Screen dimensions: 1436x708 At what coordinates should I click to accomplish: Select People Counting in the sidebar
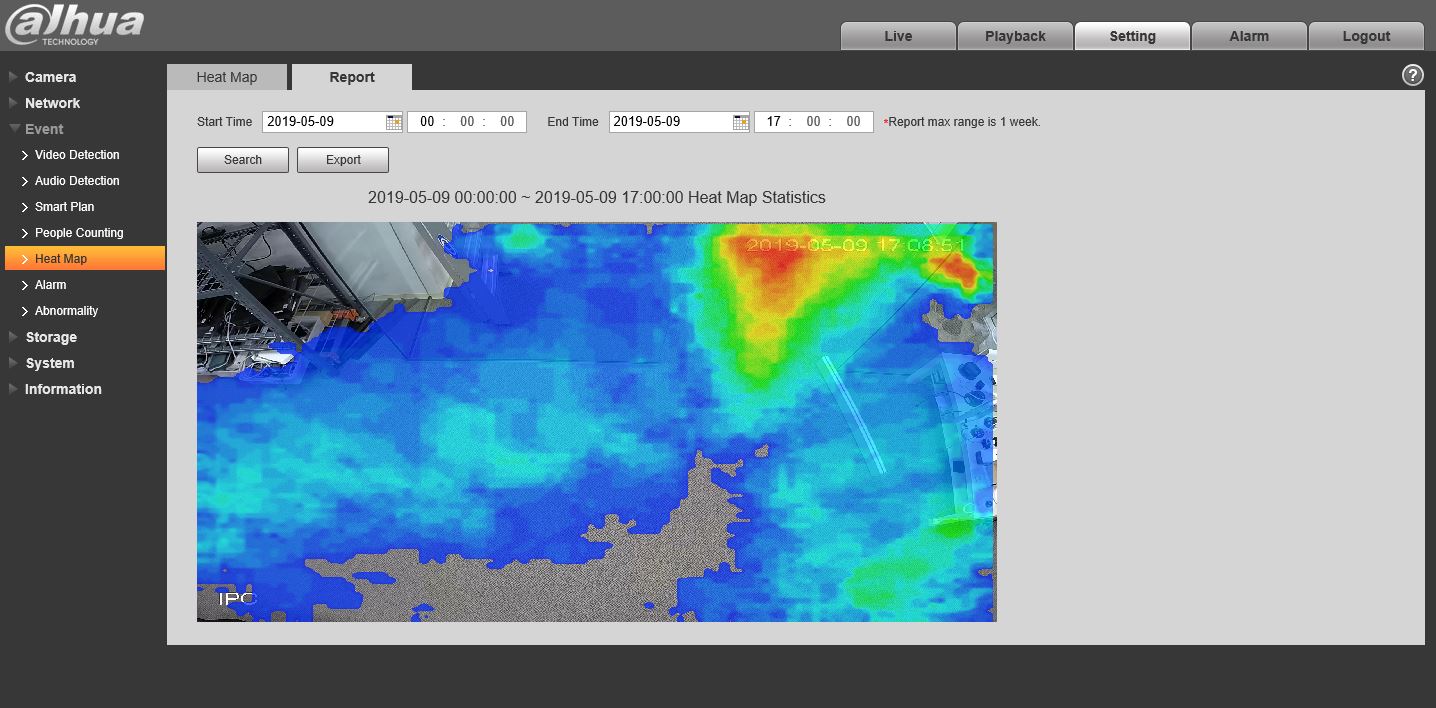(x=79, y=233)
